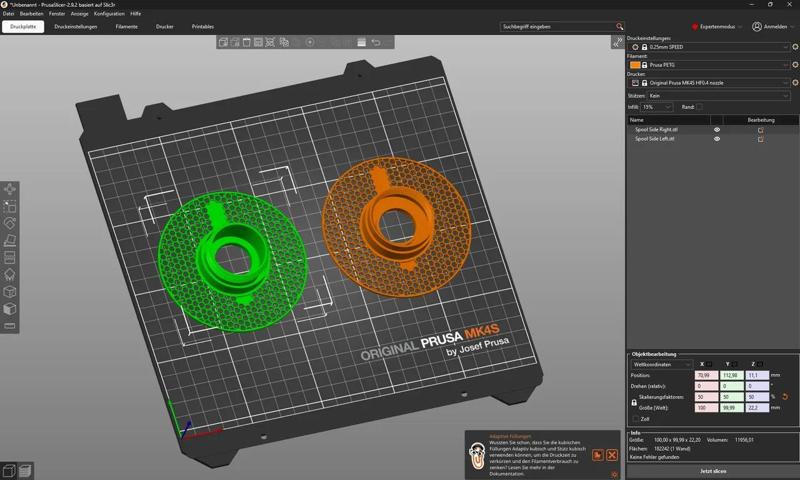
Task: Click the Undo arrow in top toolbar
Action: pos(376,42)
